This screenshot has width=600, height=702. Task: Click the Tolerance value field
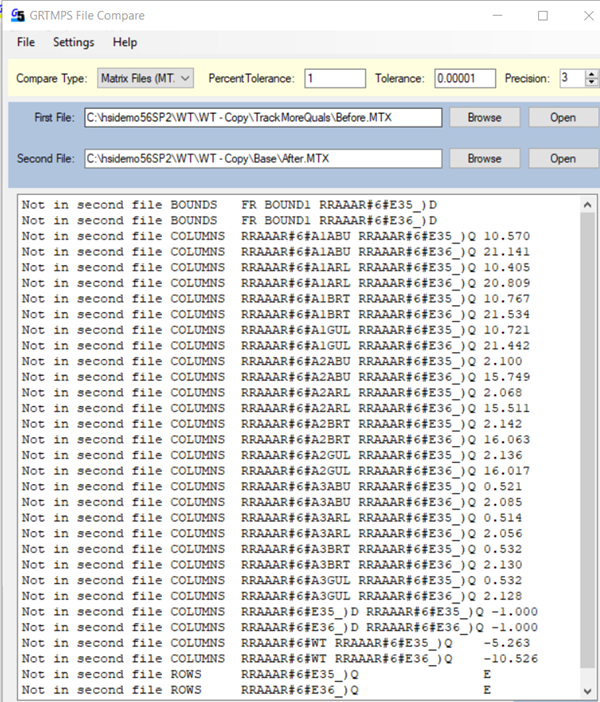(463, 78)
